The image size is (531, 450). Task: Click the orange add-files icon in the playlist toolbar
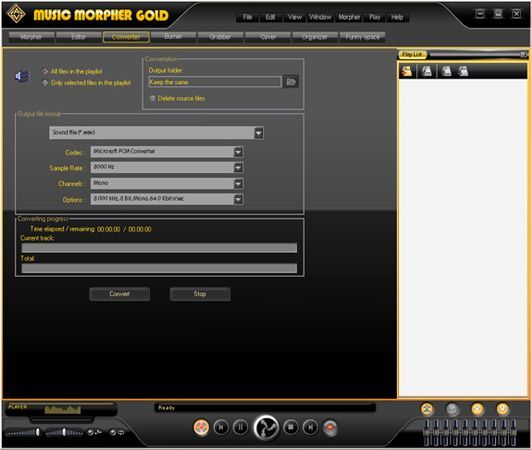coord(407,71)
